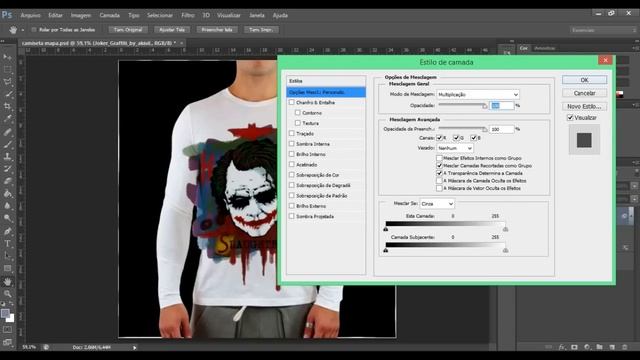This screenshot has height=360, width=640.
Task: Select the Hand tool in toolbox
Action: coord(7,281)
